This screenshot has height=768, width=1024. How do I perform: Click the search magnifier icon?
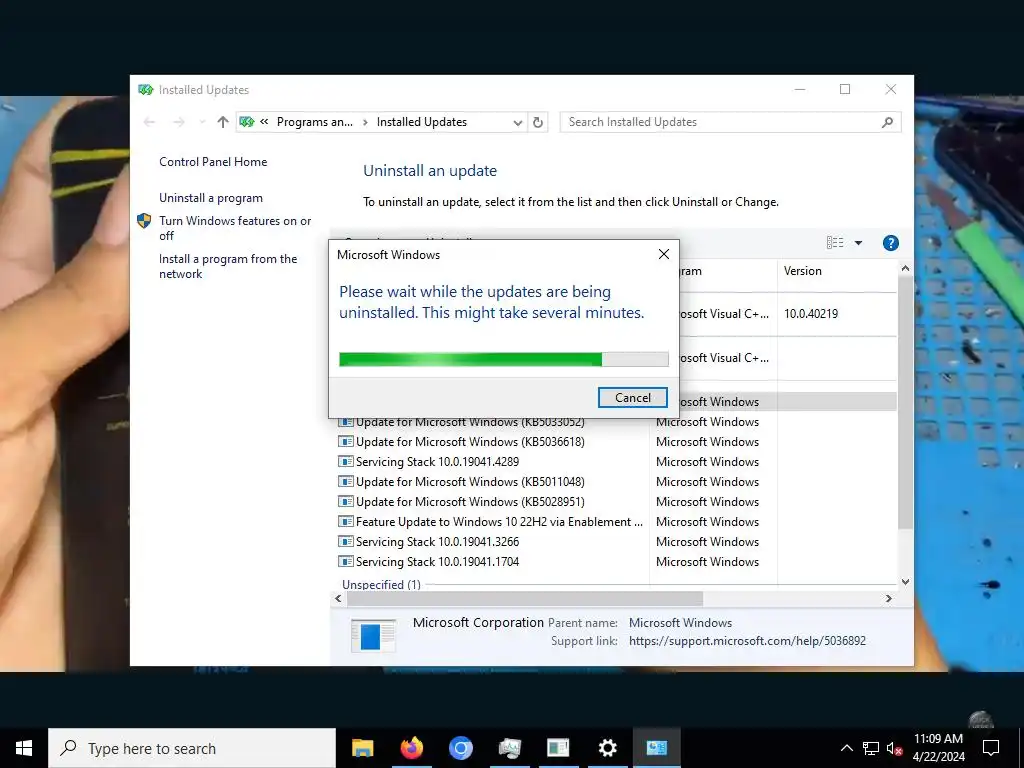[887, 122]
